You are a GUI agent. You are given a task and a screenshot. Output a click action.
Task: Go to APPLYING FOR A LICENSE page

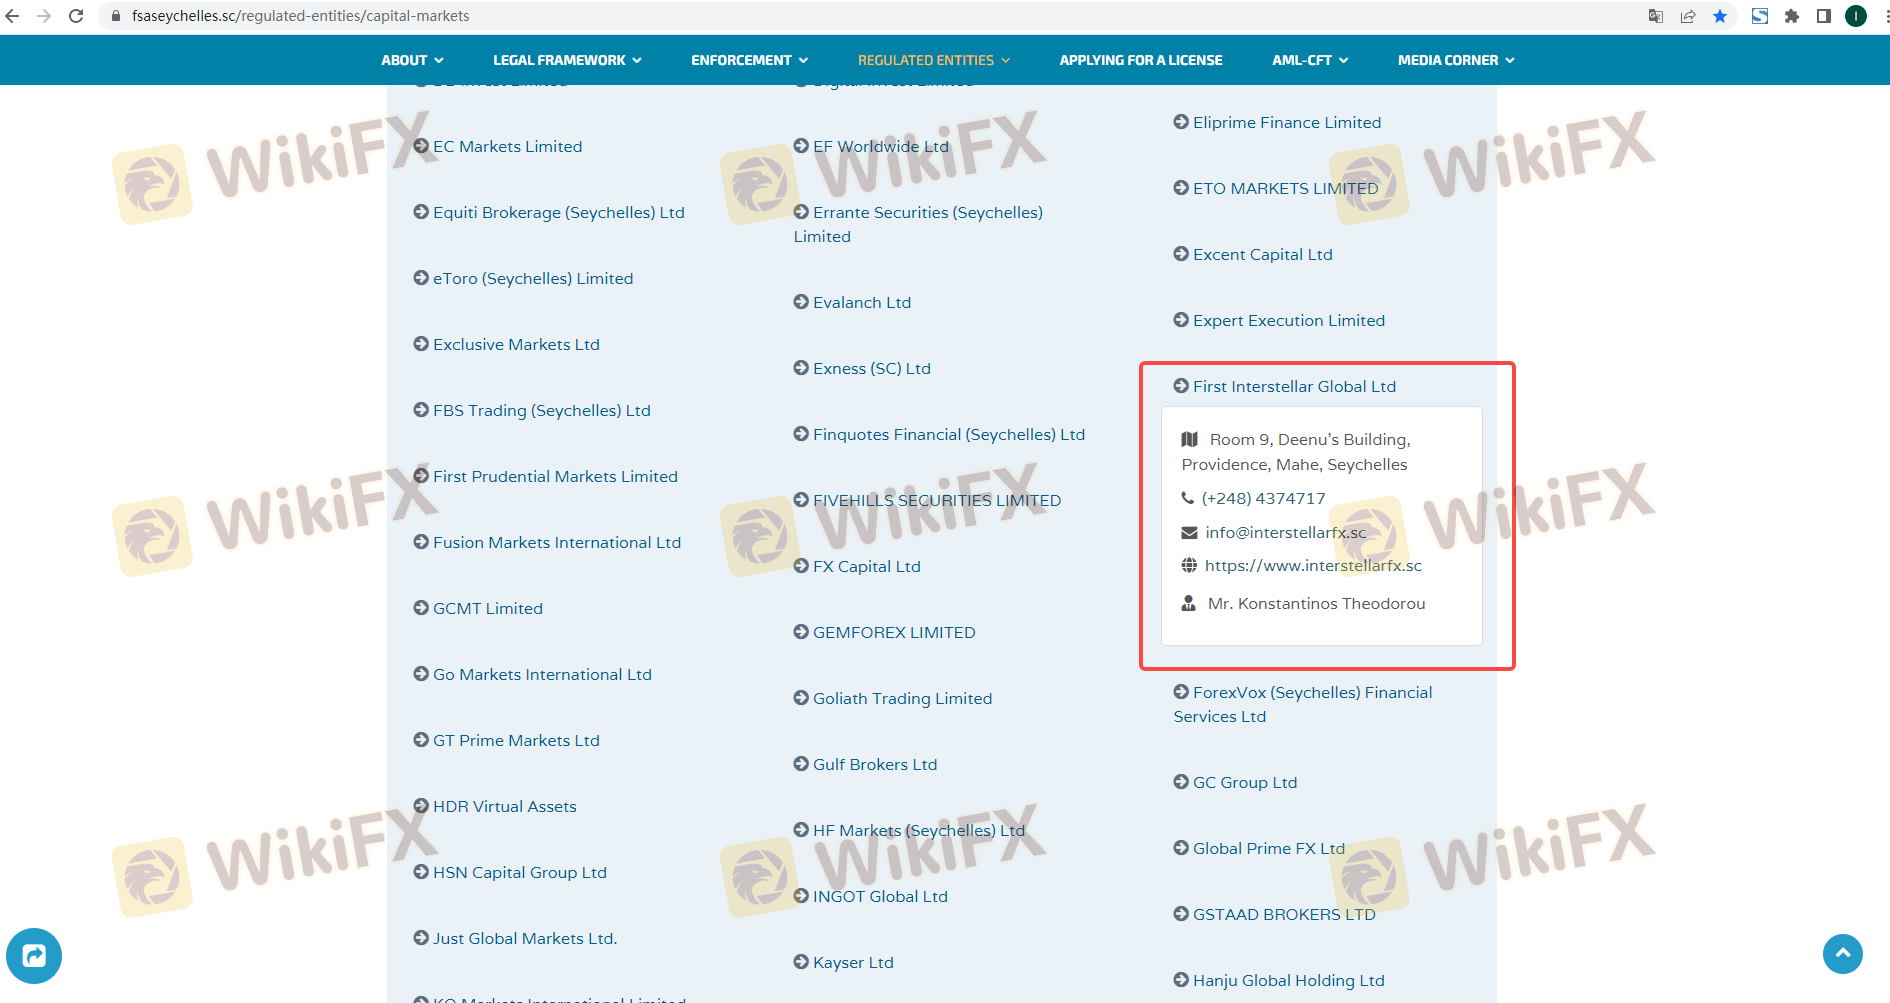pos(1141,60)
